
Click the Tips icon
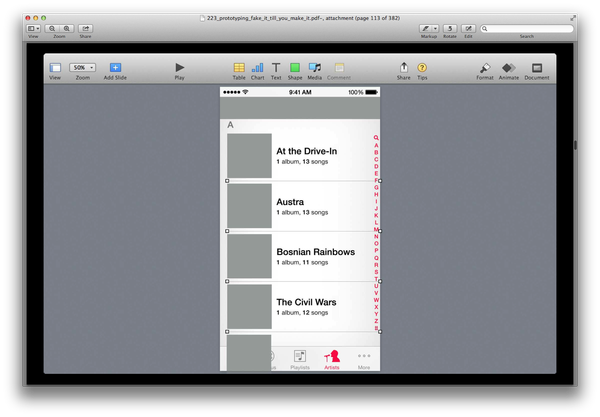click(x=422, y=68)
